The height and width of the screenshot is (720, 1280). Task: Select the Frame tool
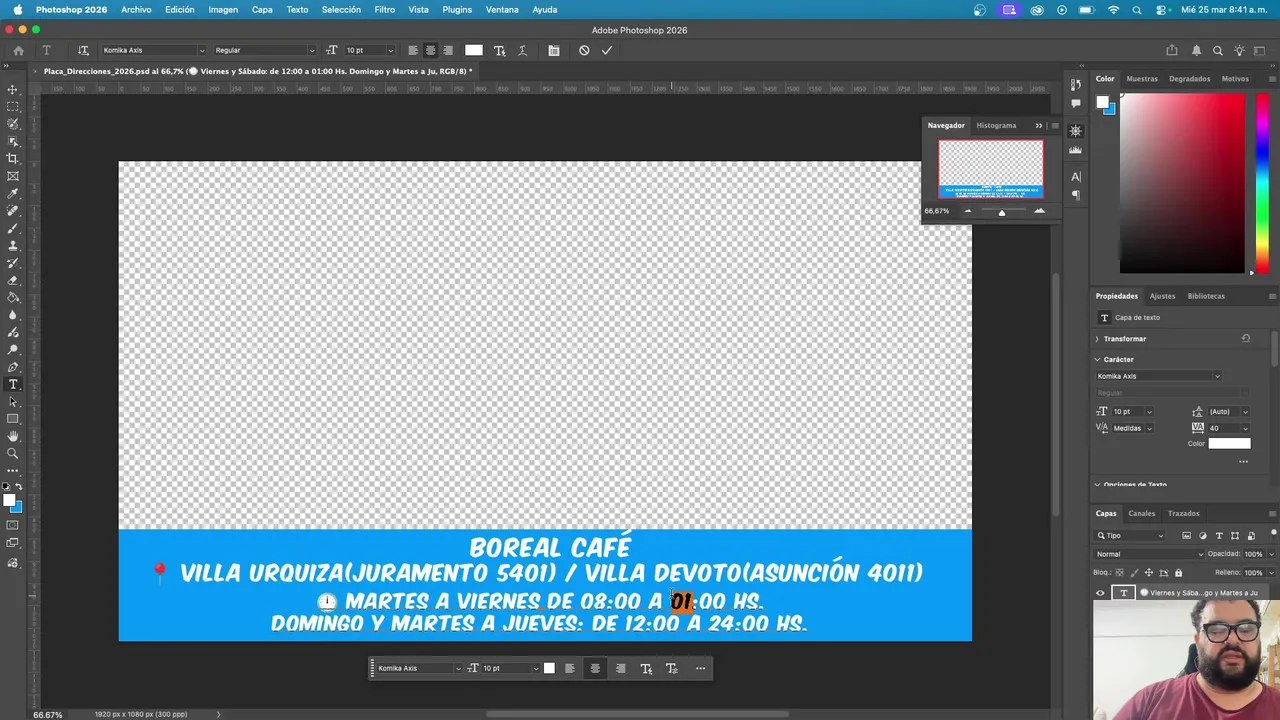tap(13, 176)
